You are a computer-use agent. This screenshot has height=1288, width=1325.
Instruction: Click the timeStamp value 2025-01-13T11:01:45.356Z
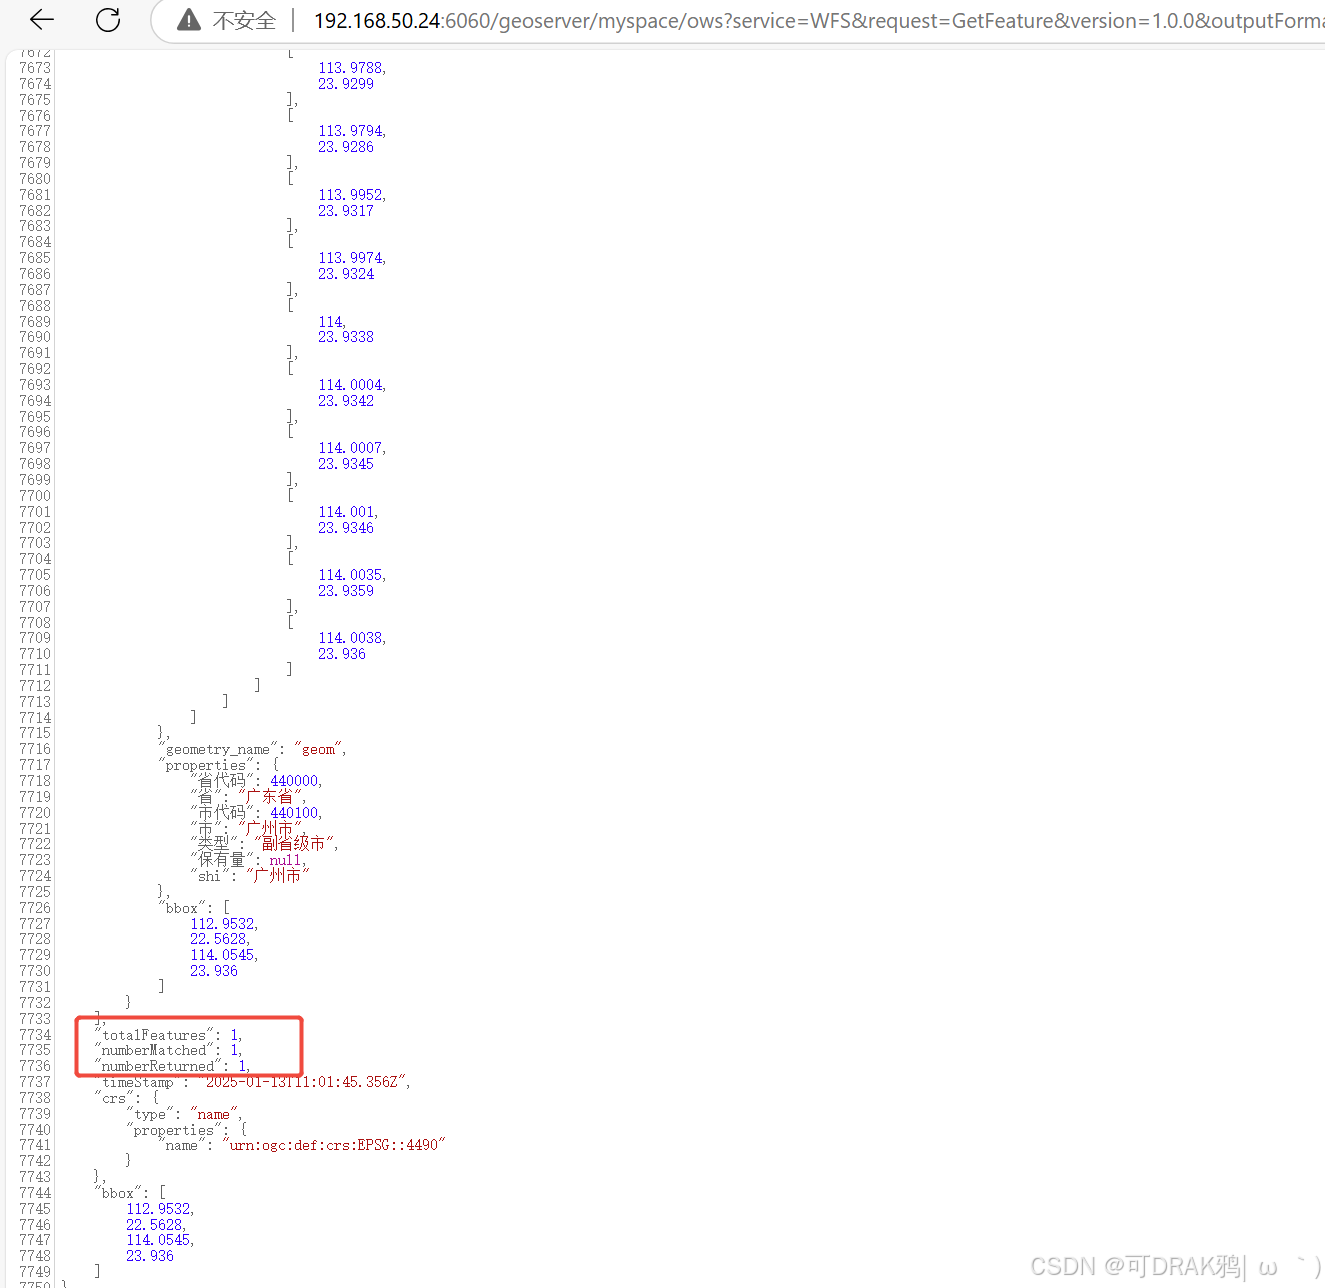coord(304,1082)
